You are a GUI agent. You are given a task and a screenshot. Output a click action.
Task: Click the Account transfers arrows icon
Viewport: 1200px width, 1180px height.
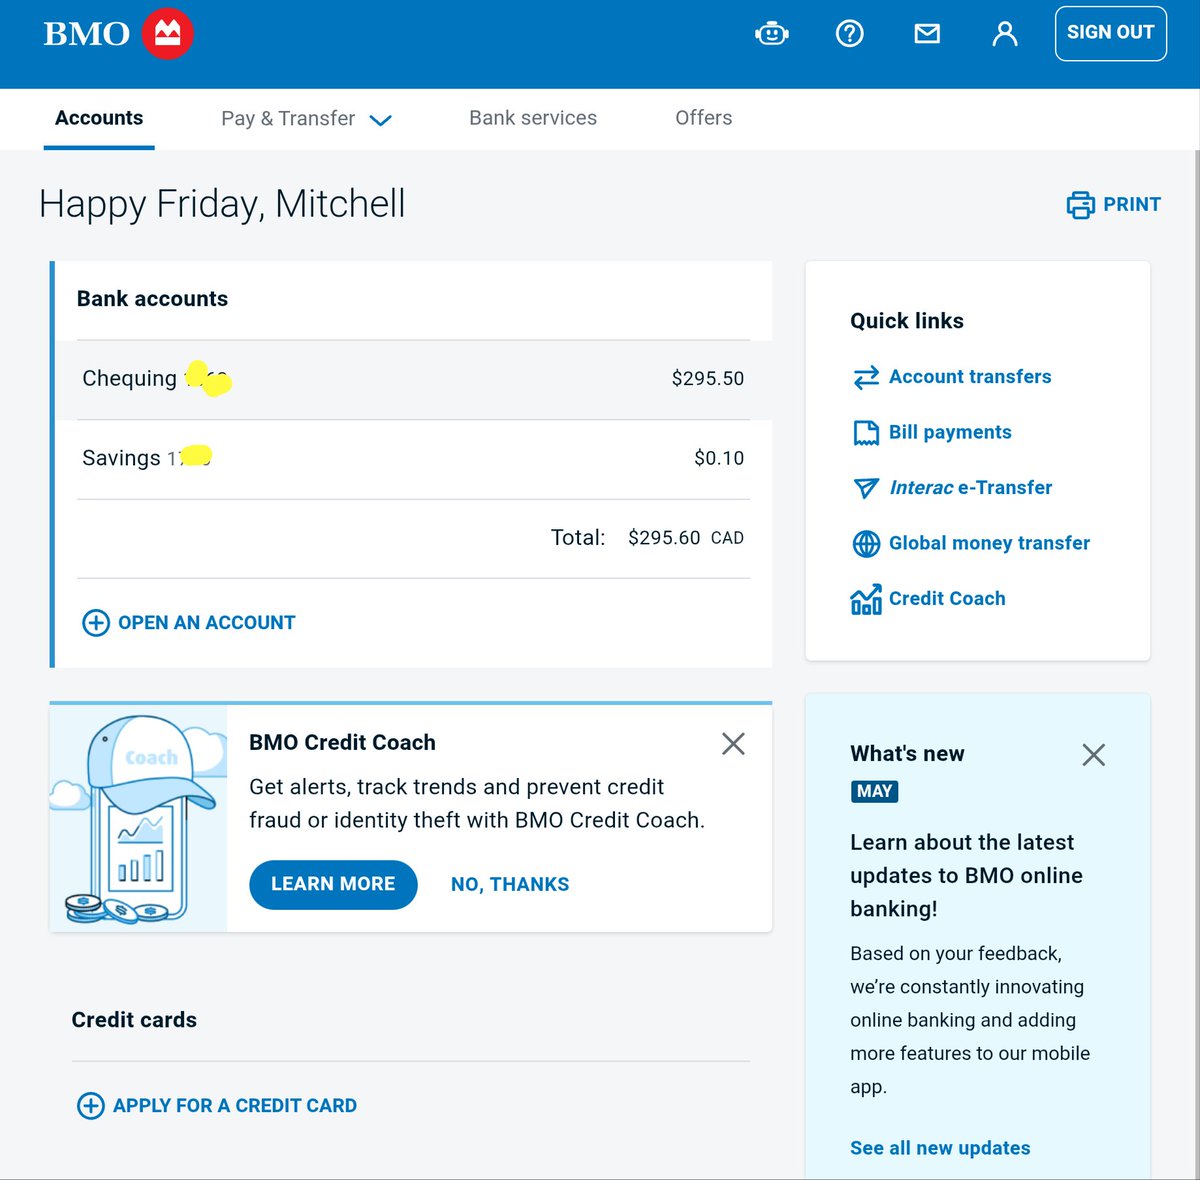pos(866,377)
